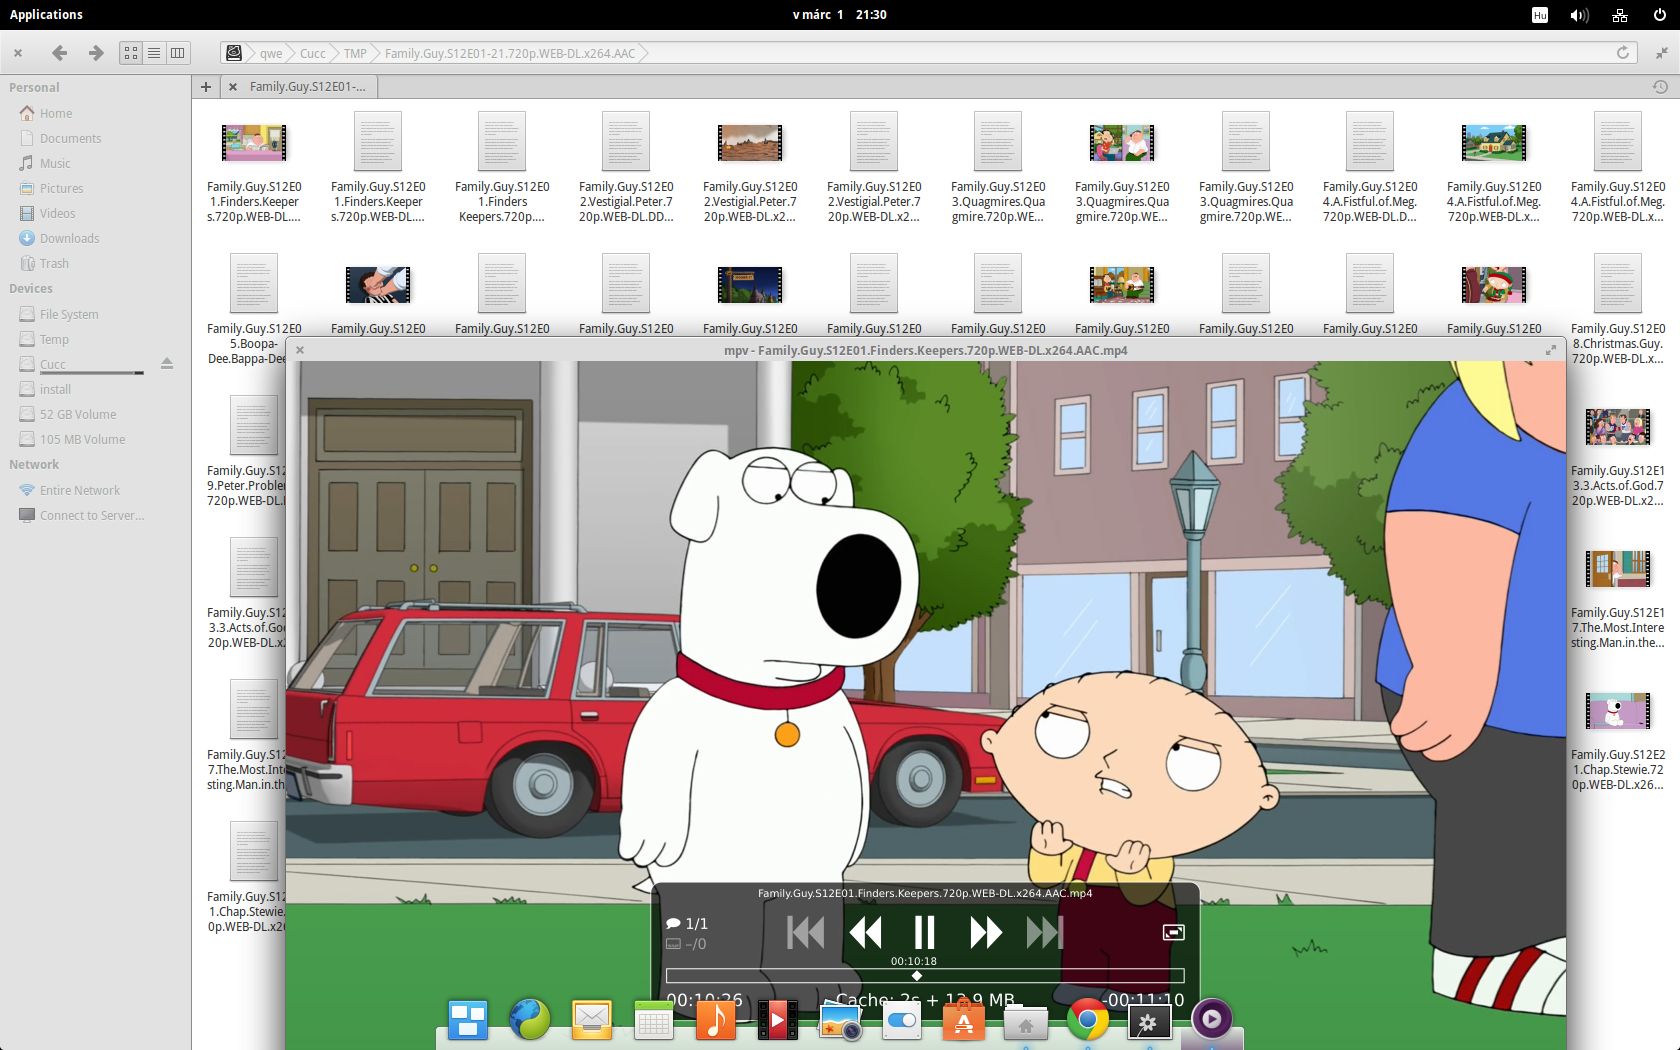This screenshot has height=1050, width=1680.
Task: Navigate to the Cucc breadcrumb
Action: (x=313, y=54)
